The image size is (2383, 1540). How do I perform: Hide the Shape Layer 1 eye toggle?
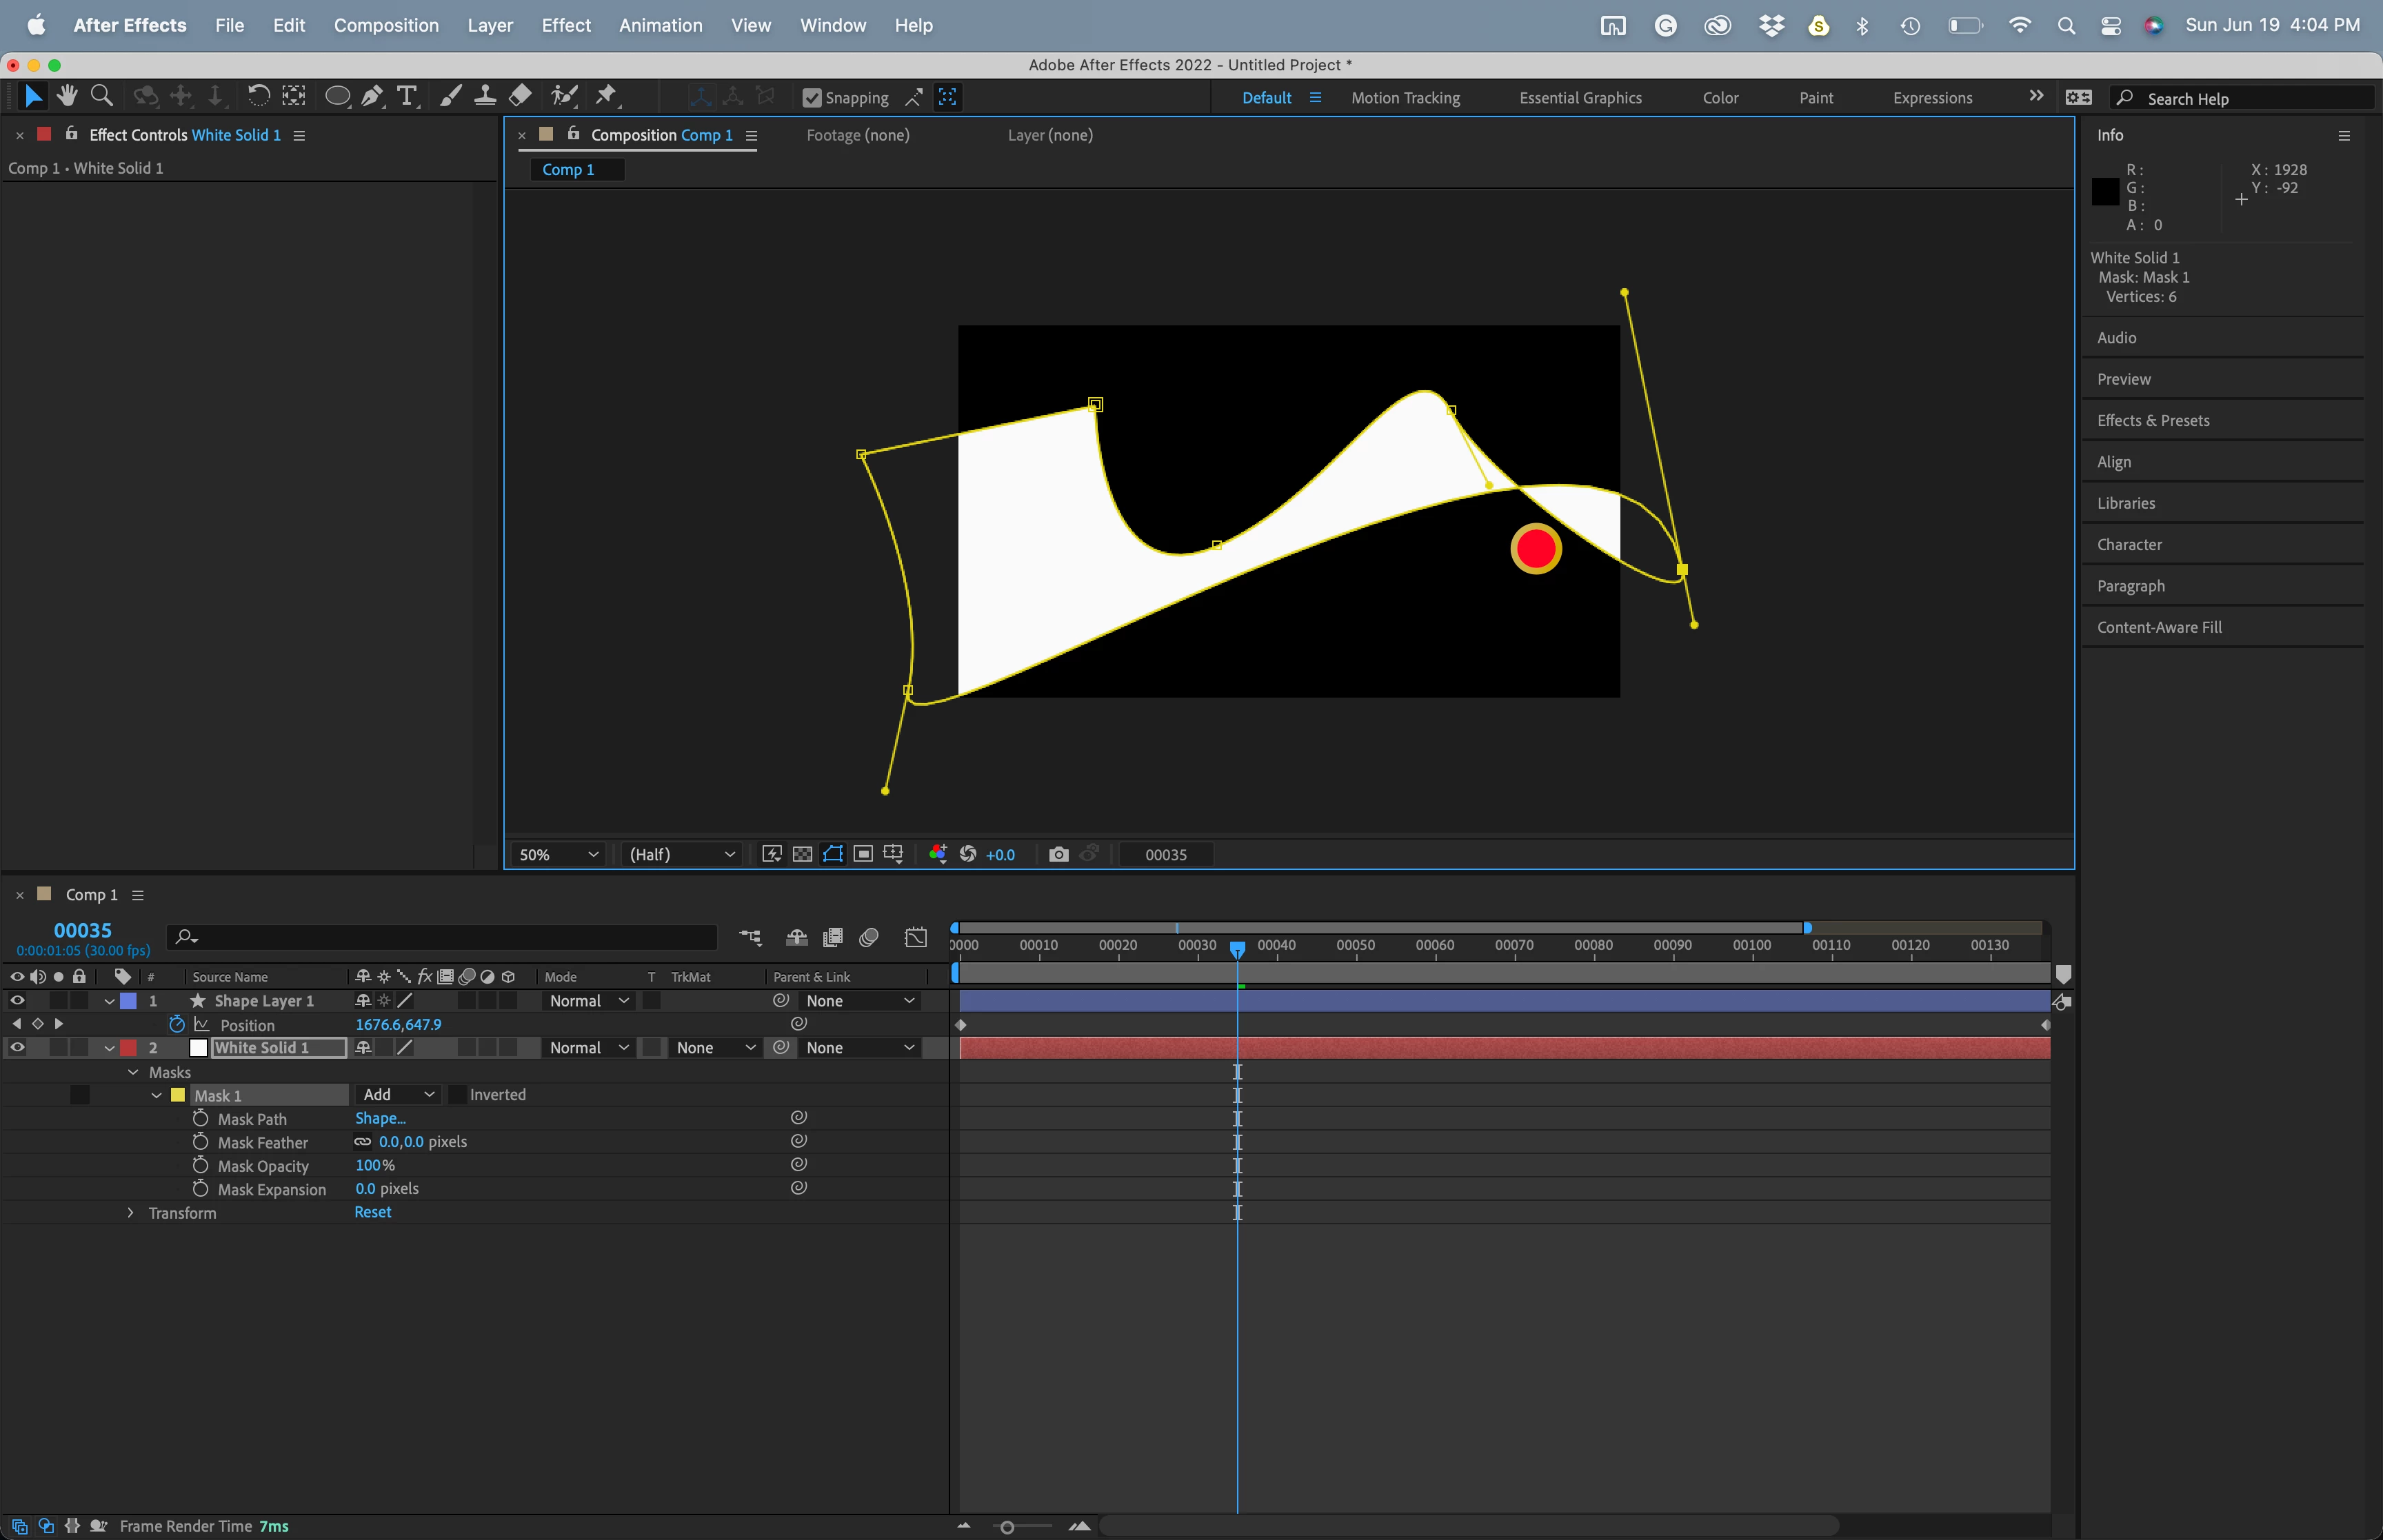17,1000
